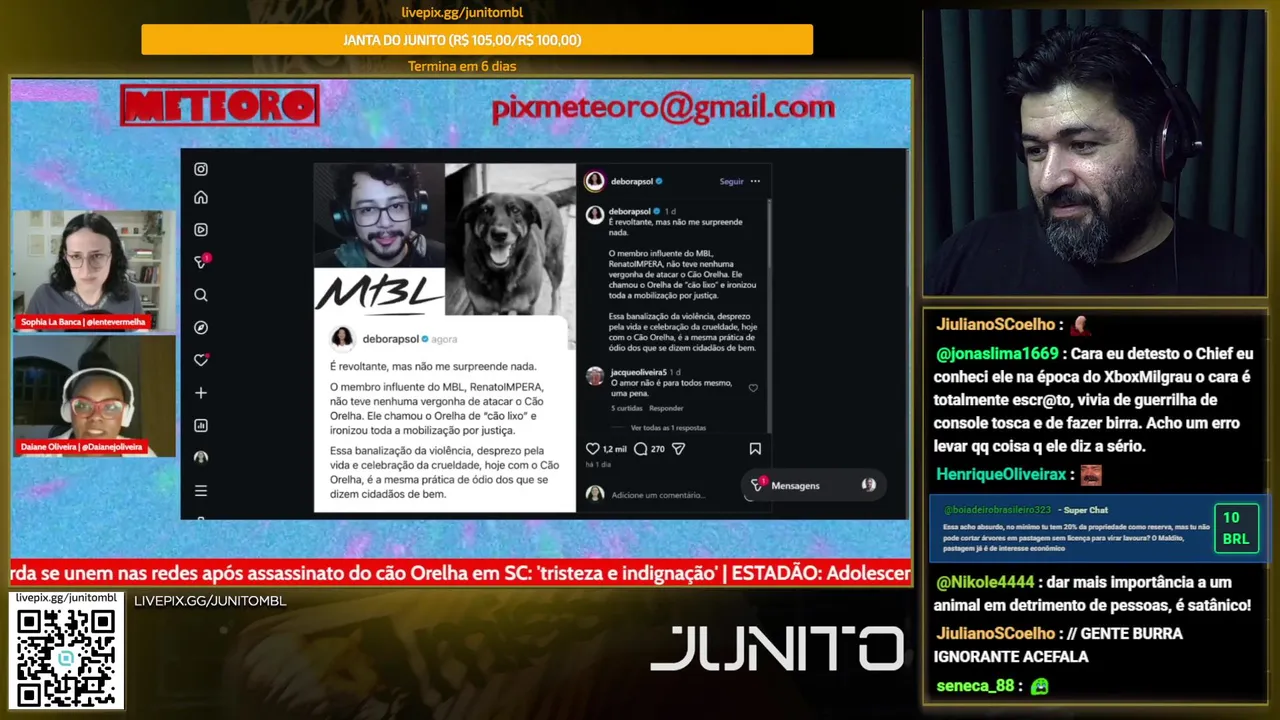Click Daiane Oliveira webcam thumbnail
The height and width of the screenshot is (720, 1280).
93,396
